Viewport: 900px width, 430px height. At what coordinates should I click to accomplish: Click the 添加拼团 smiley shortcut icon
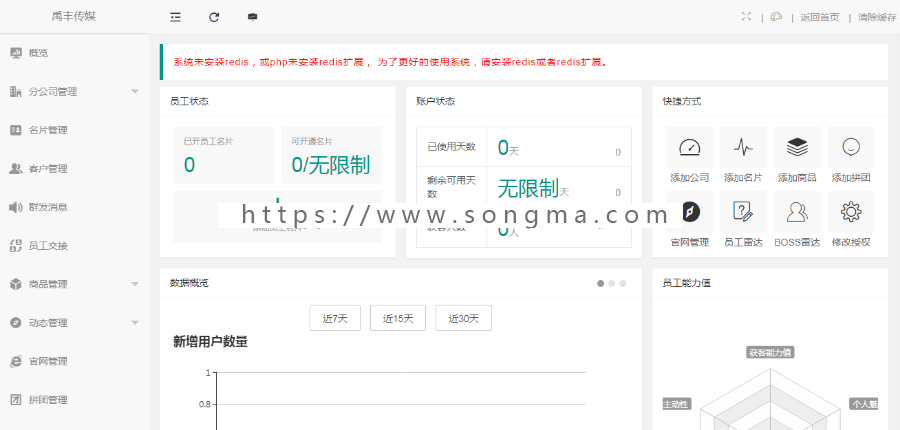[x=851, y=148]
